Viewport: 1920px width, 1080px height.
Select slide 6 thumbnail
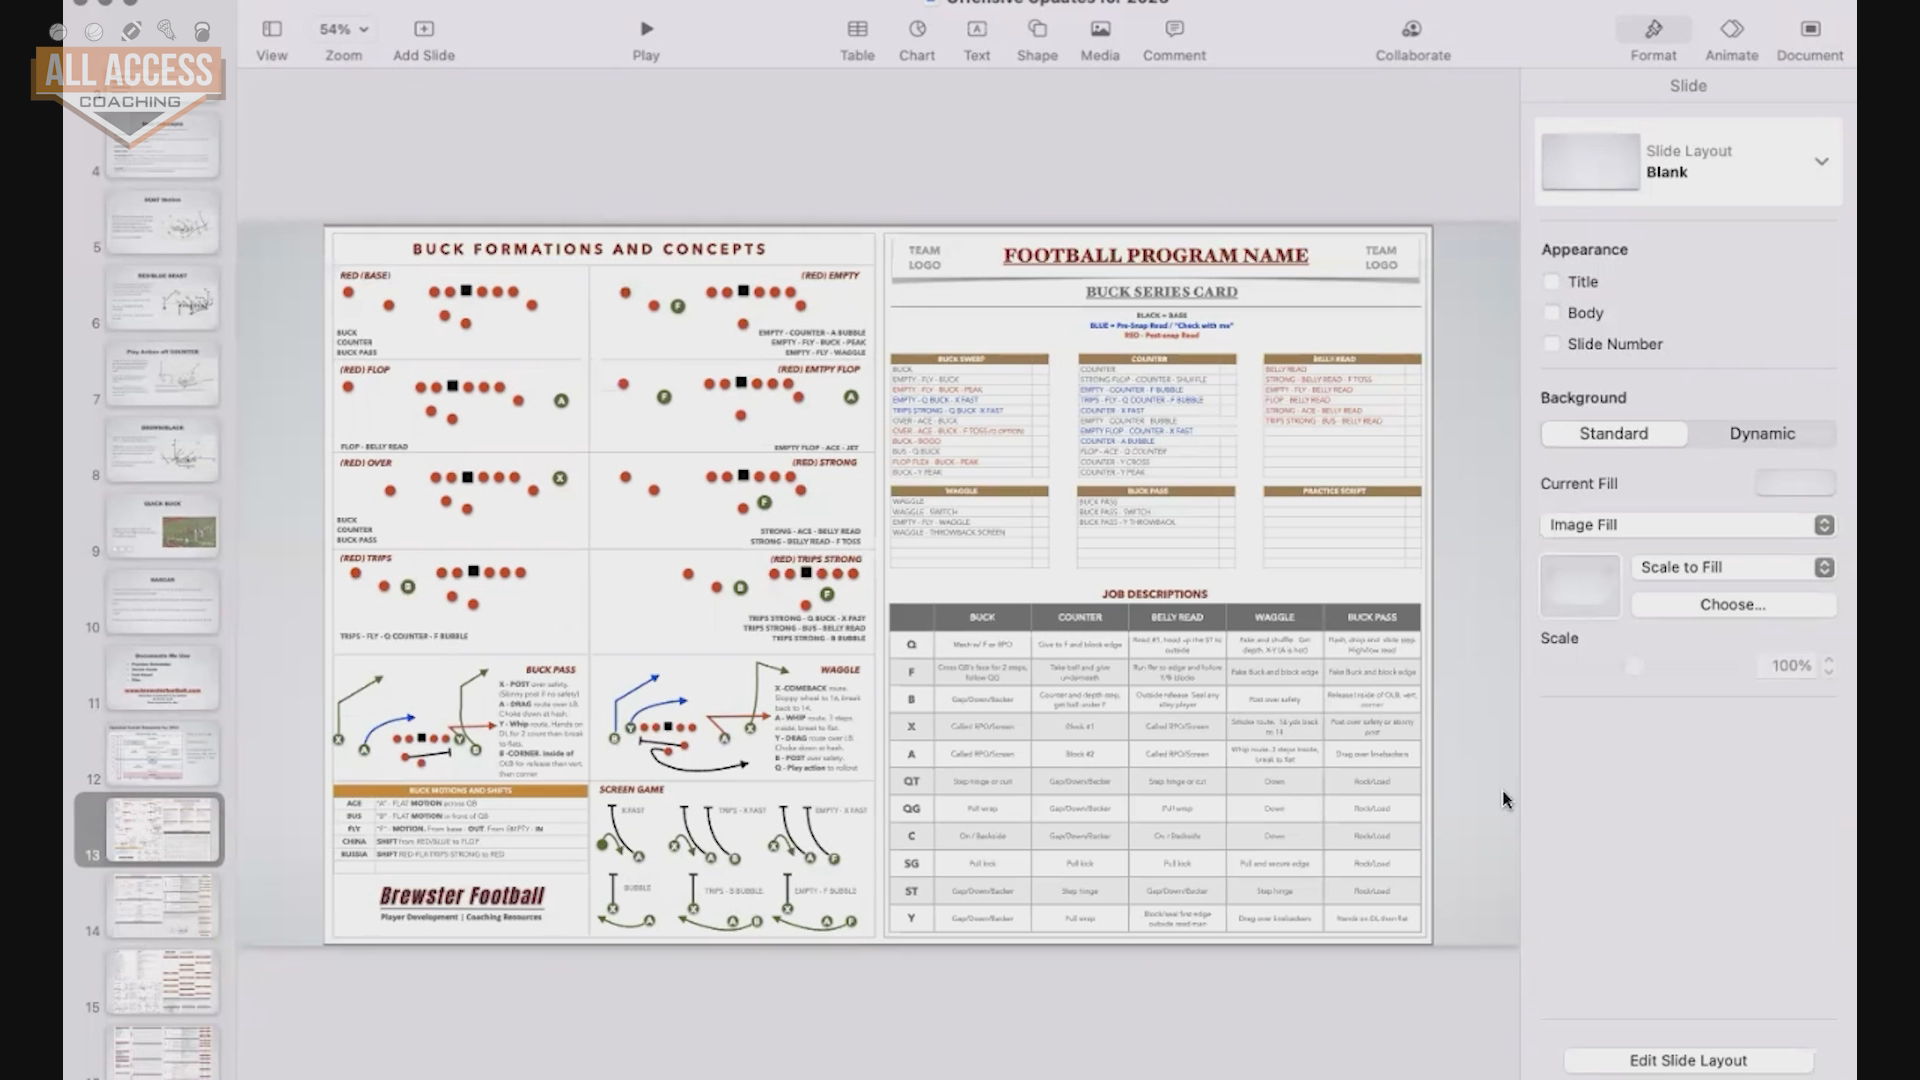162,299
